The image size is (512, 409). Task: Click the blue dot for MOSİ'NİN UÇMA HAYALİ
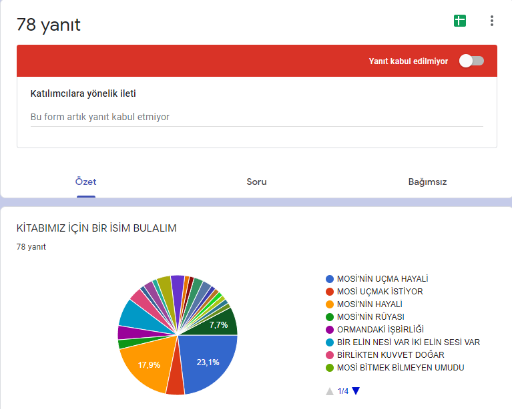[x=330, y=279]
